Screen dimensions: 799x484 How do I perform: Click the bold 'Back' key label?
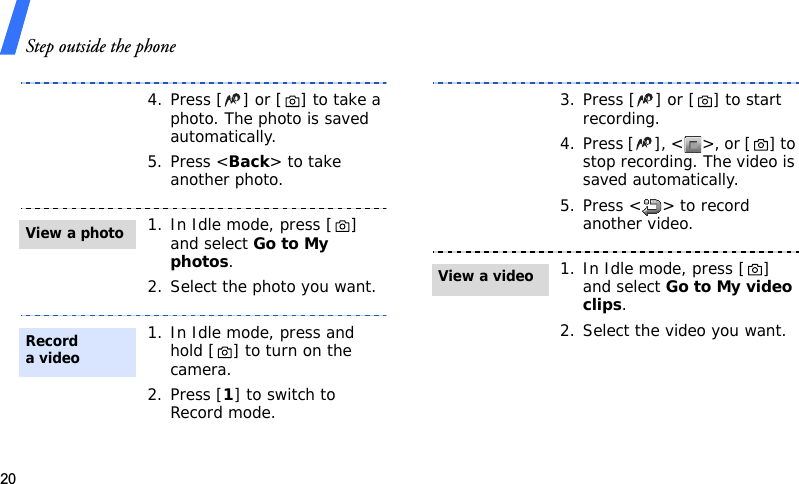[248, 162]
